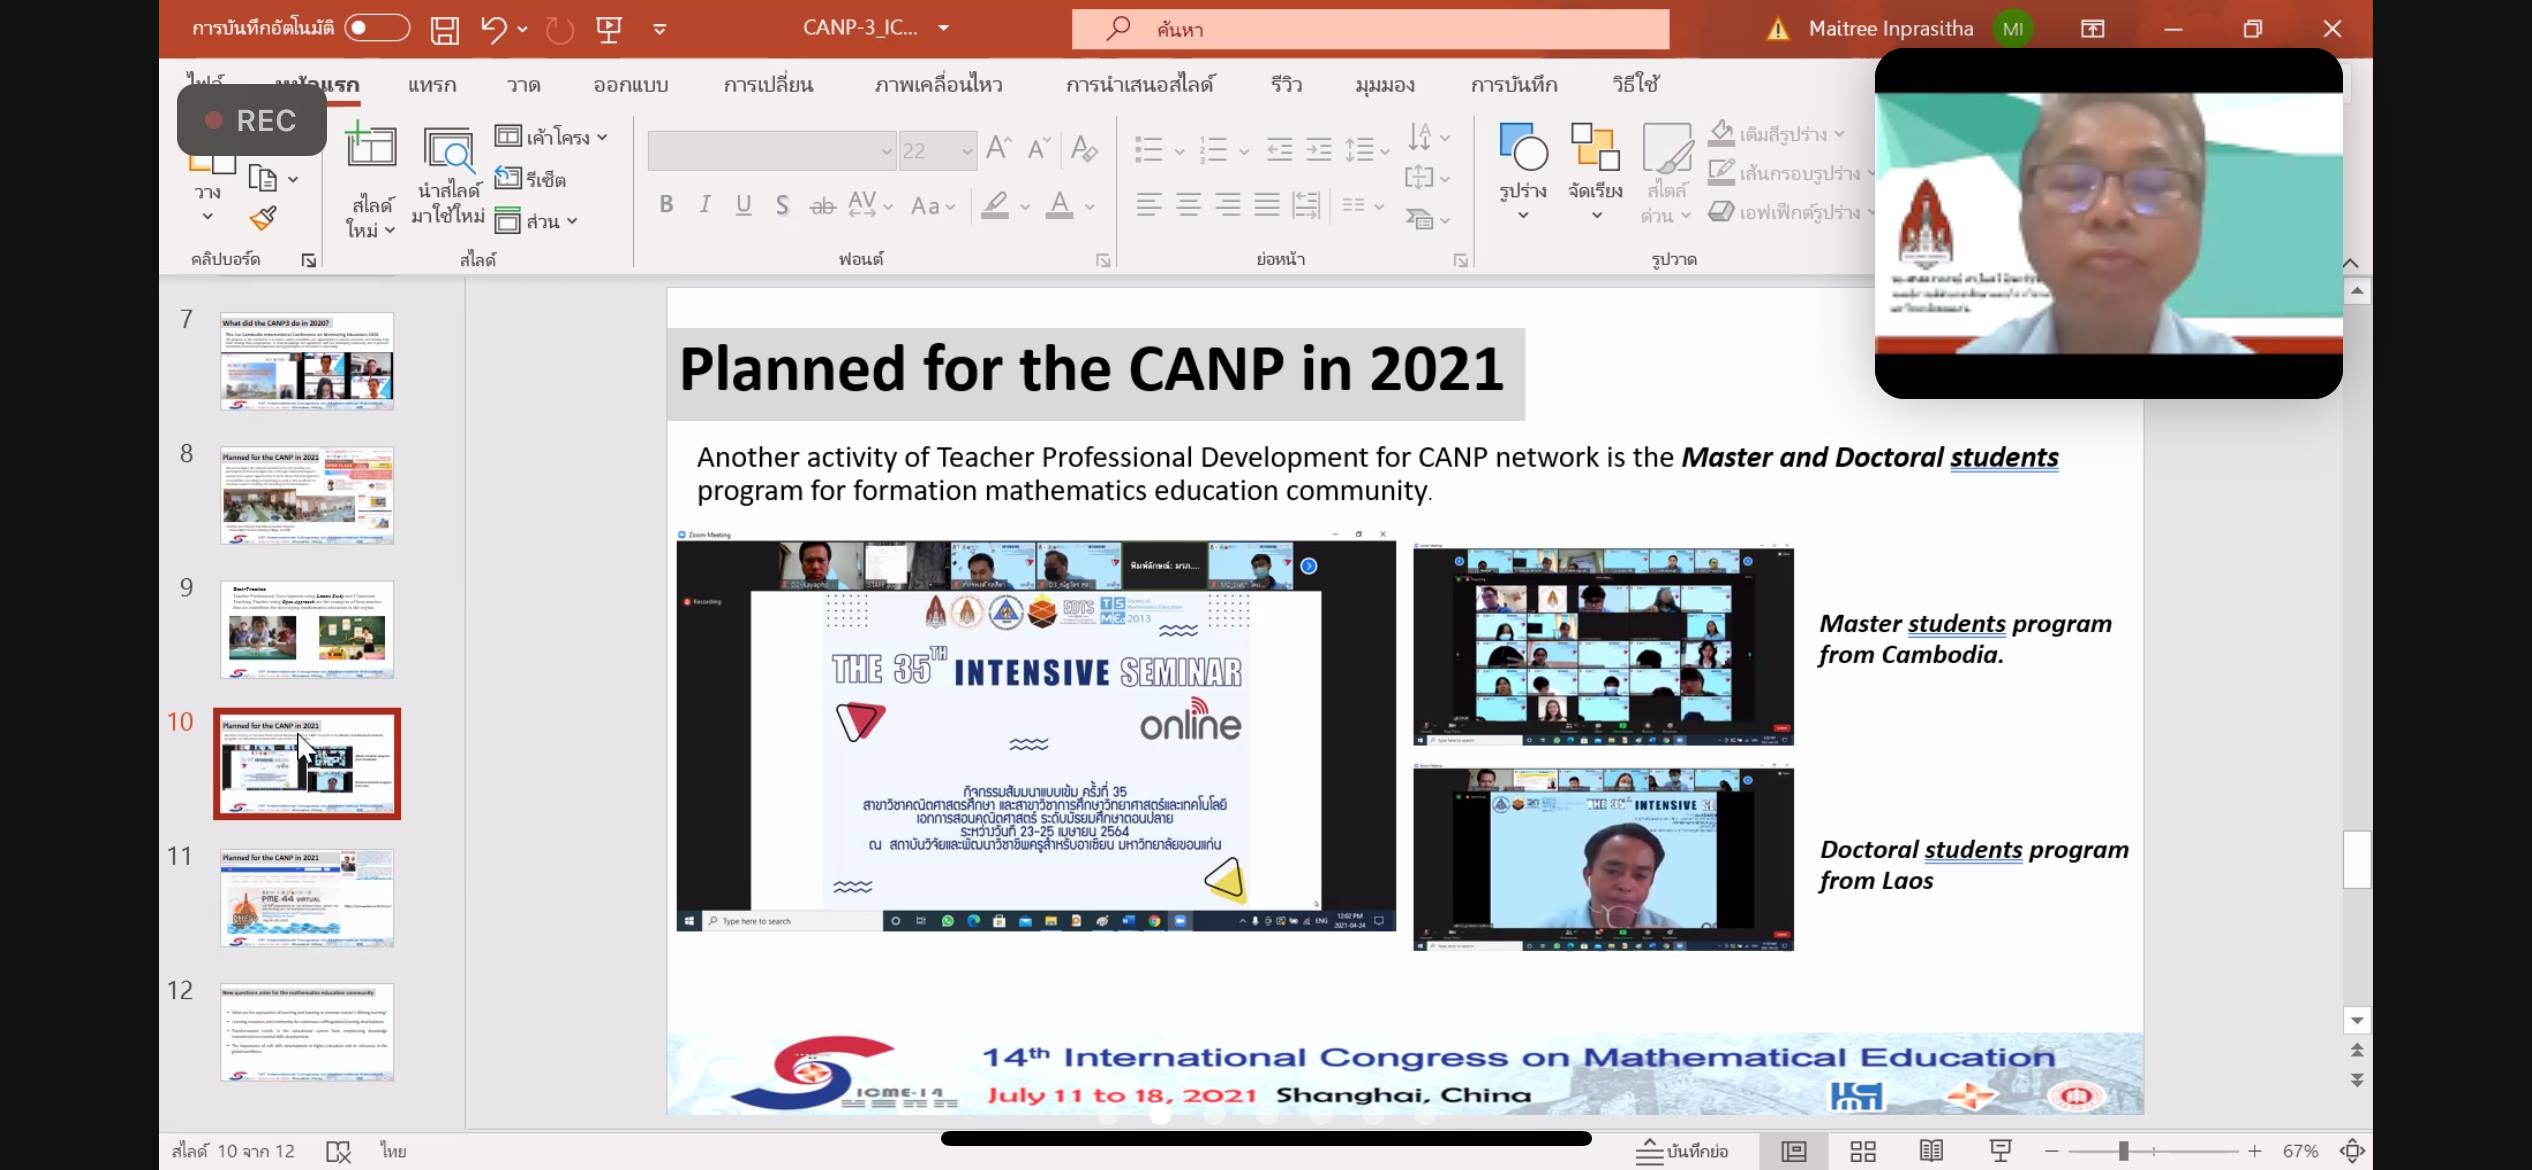Viewport: 2532px width, 1170px height.
Task: Open the font size dropdown
Action: [966, 151]
